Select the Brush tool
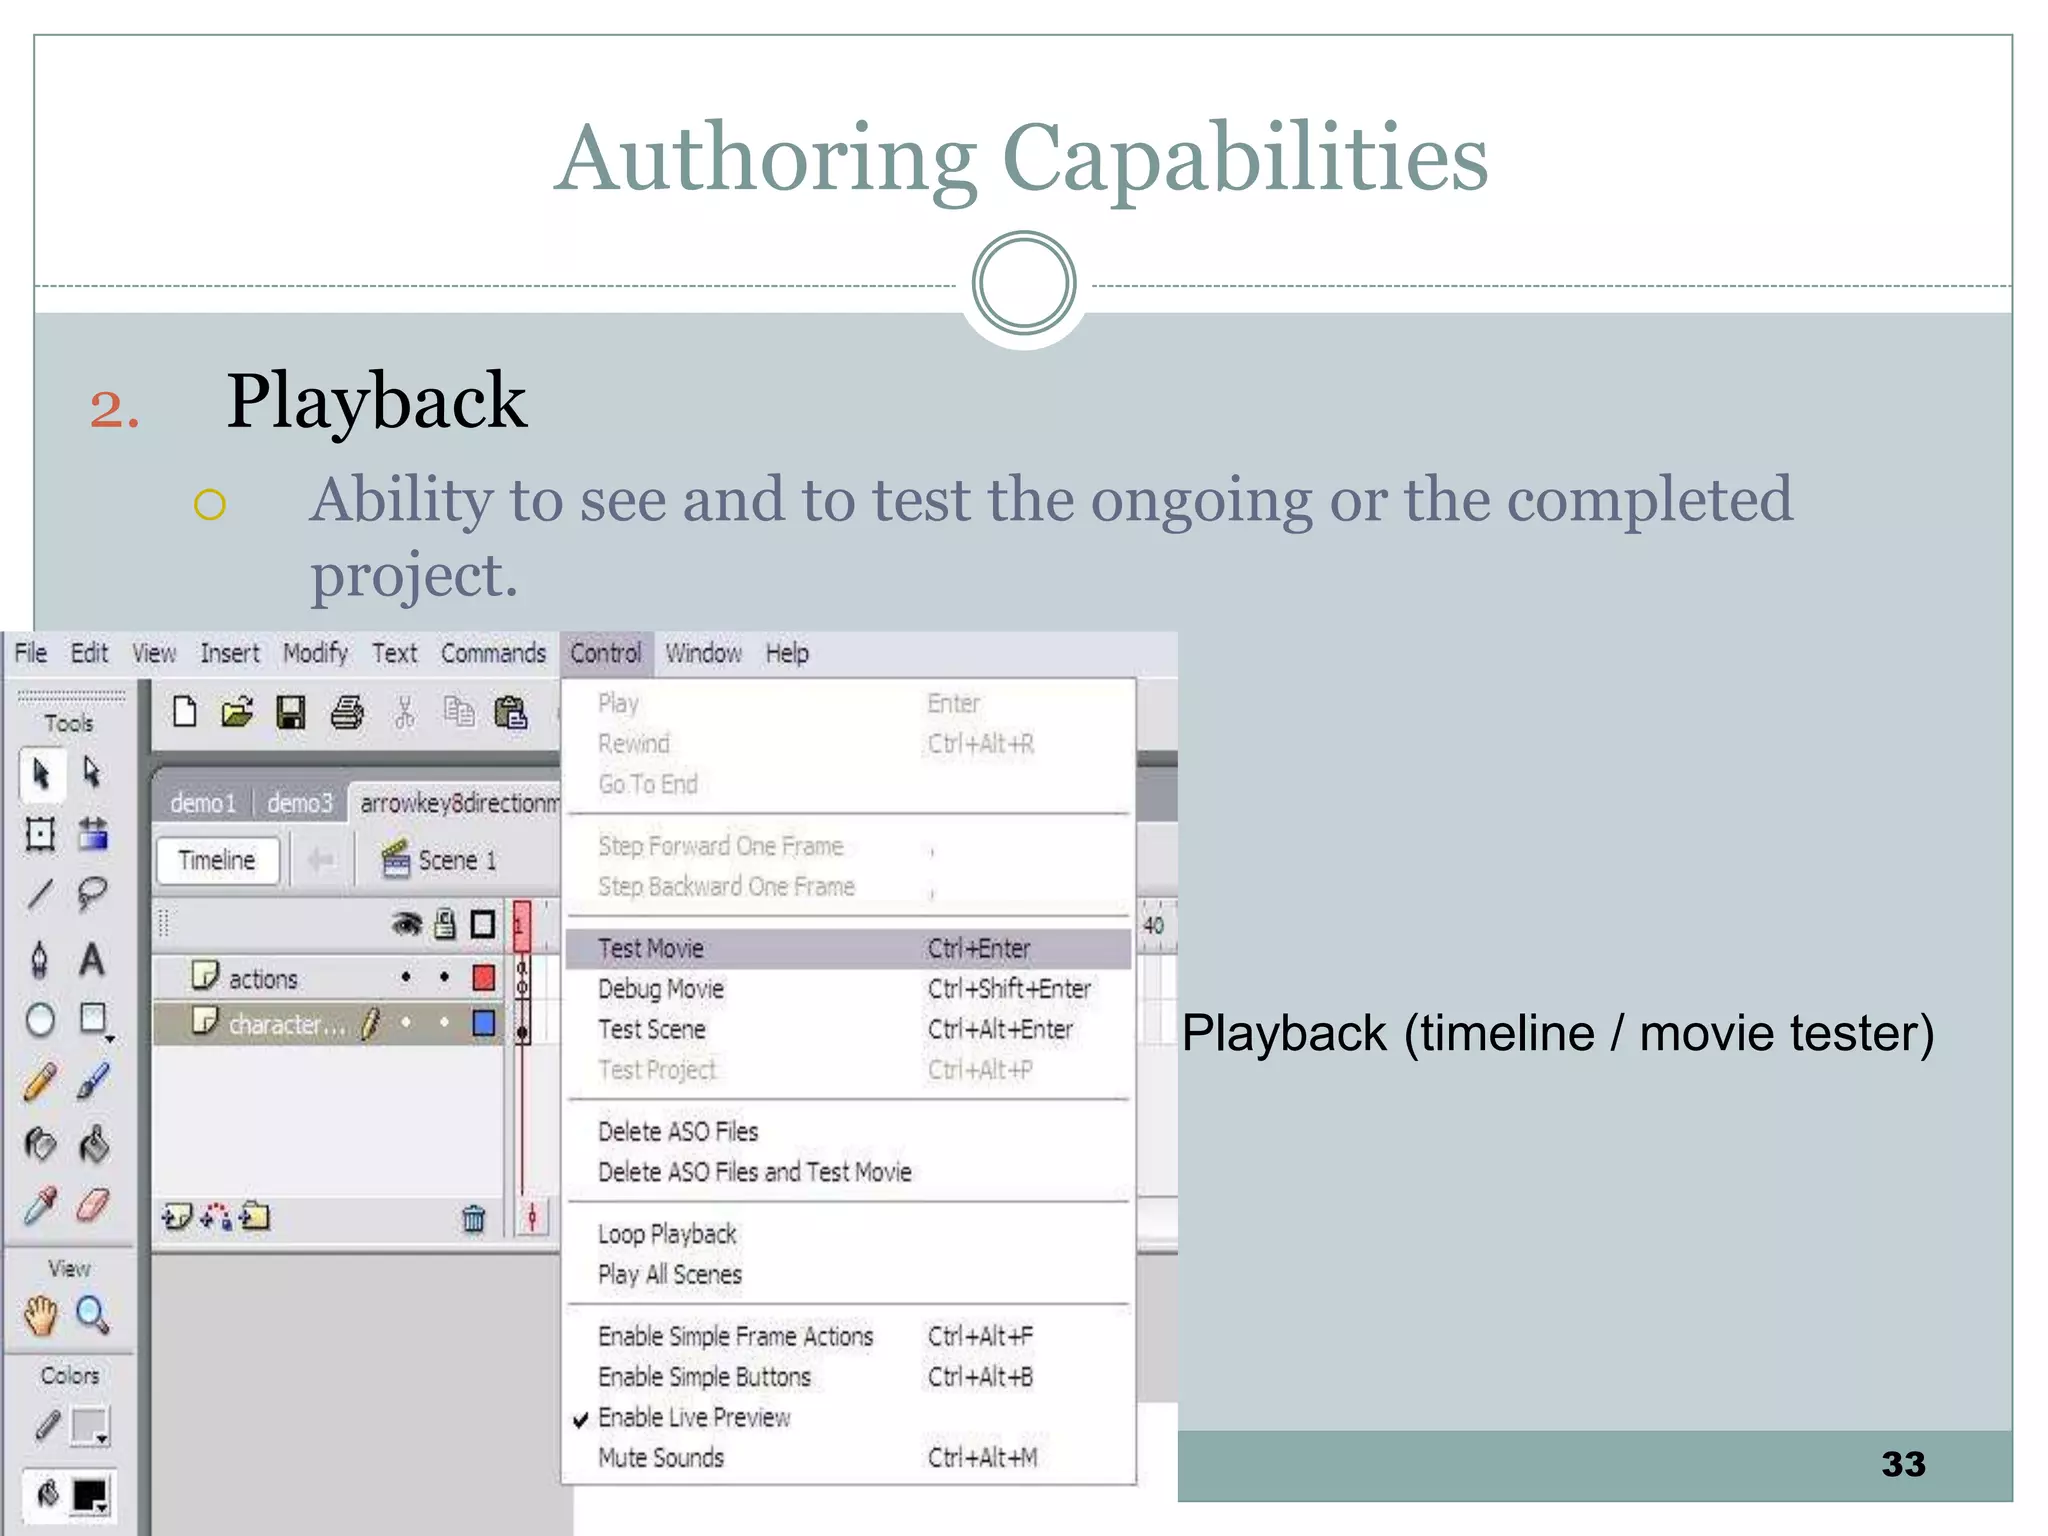 [x=93, y=1082]
